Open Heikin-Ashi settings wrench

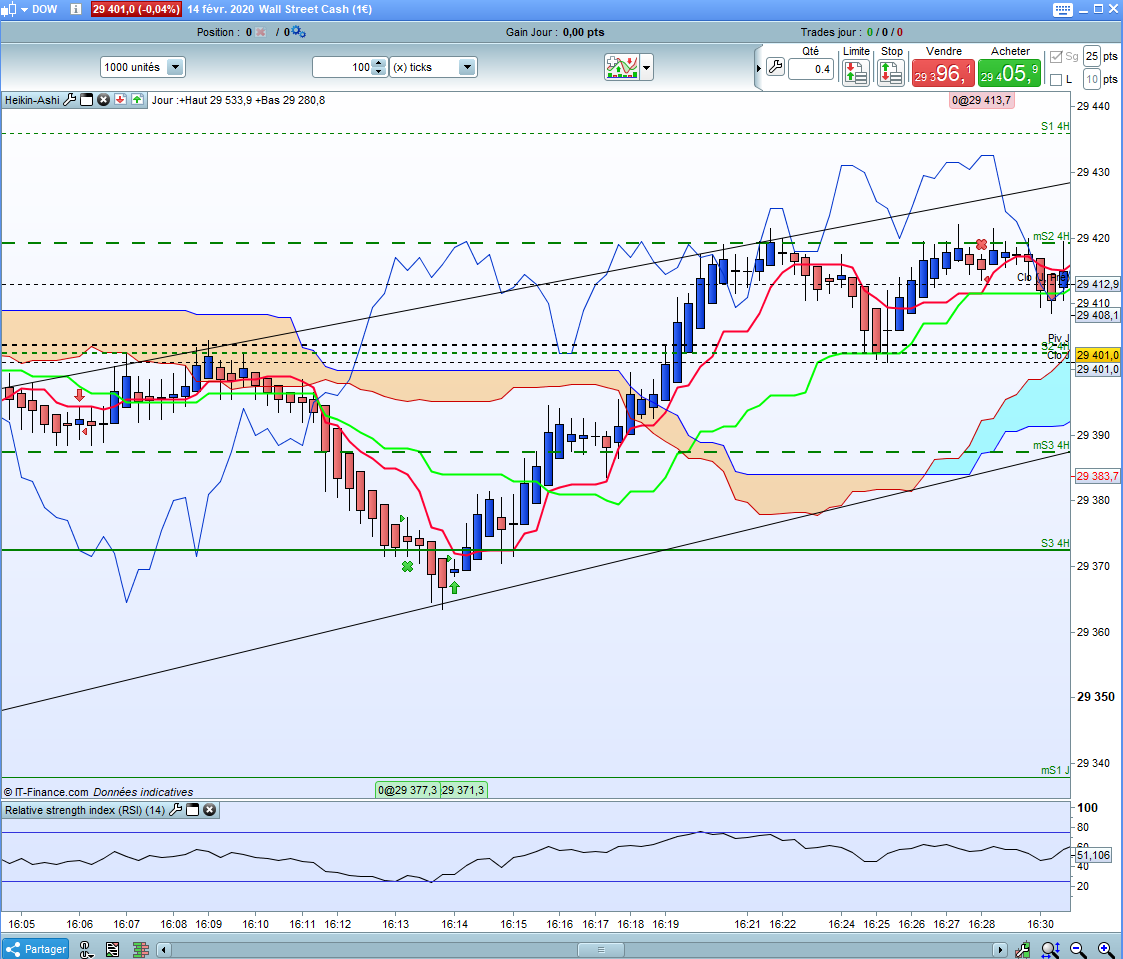coord(69,100)
